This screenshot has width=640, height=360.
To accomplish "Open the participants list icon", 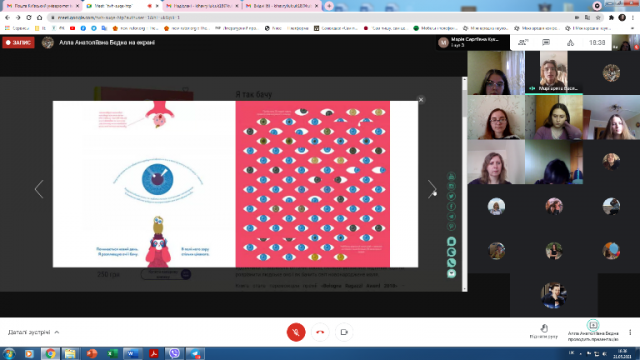I will (523, 42).
